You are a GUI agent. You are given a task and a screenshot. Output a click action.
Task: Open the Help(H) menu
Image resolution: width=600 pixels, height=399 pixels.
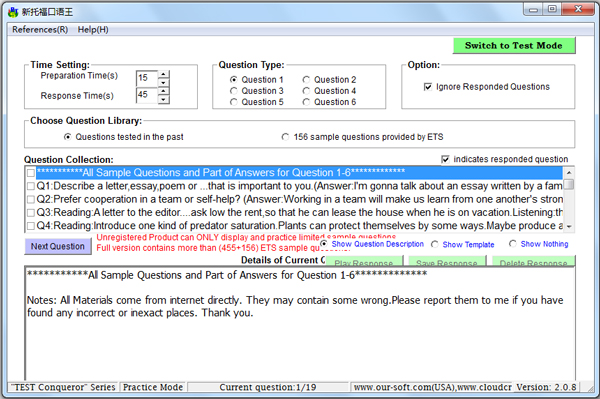[93, 29]
